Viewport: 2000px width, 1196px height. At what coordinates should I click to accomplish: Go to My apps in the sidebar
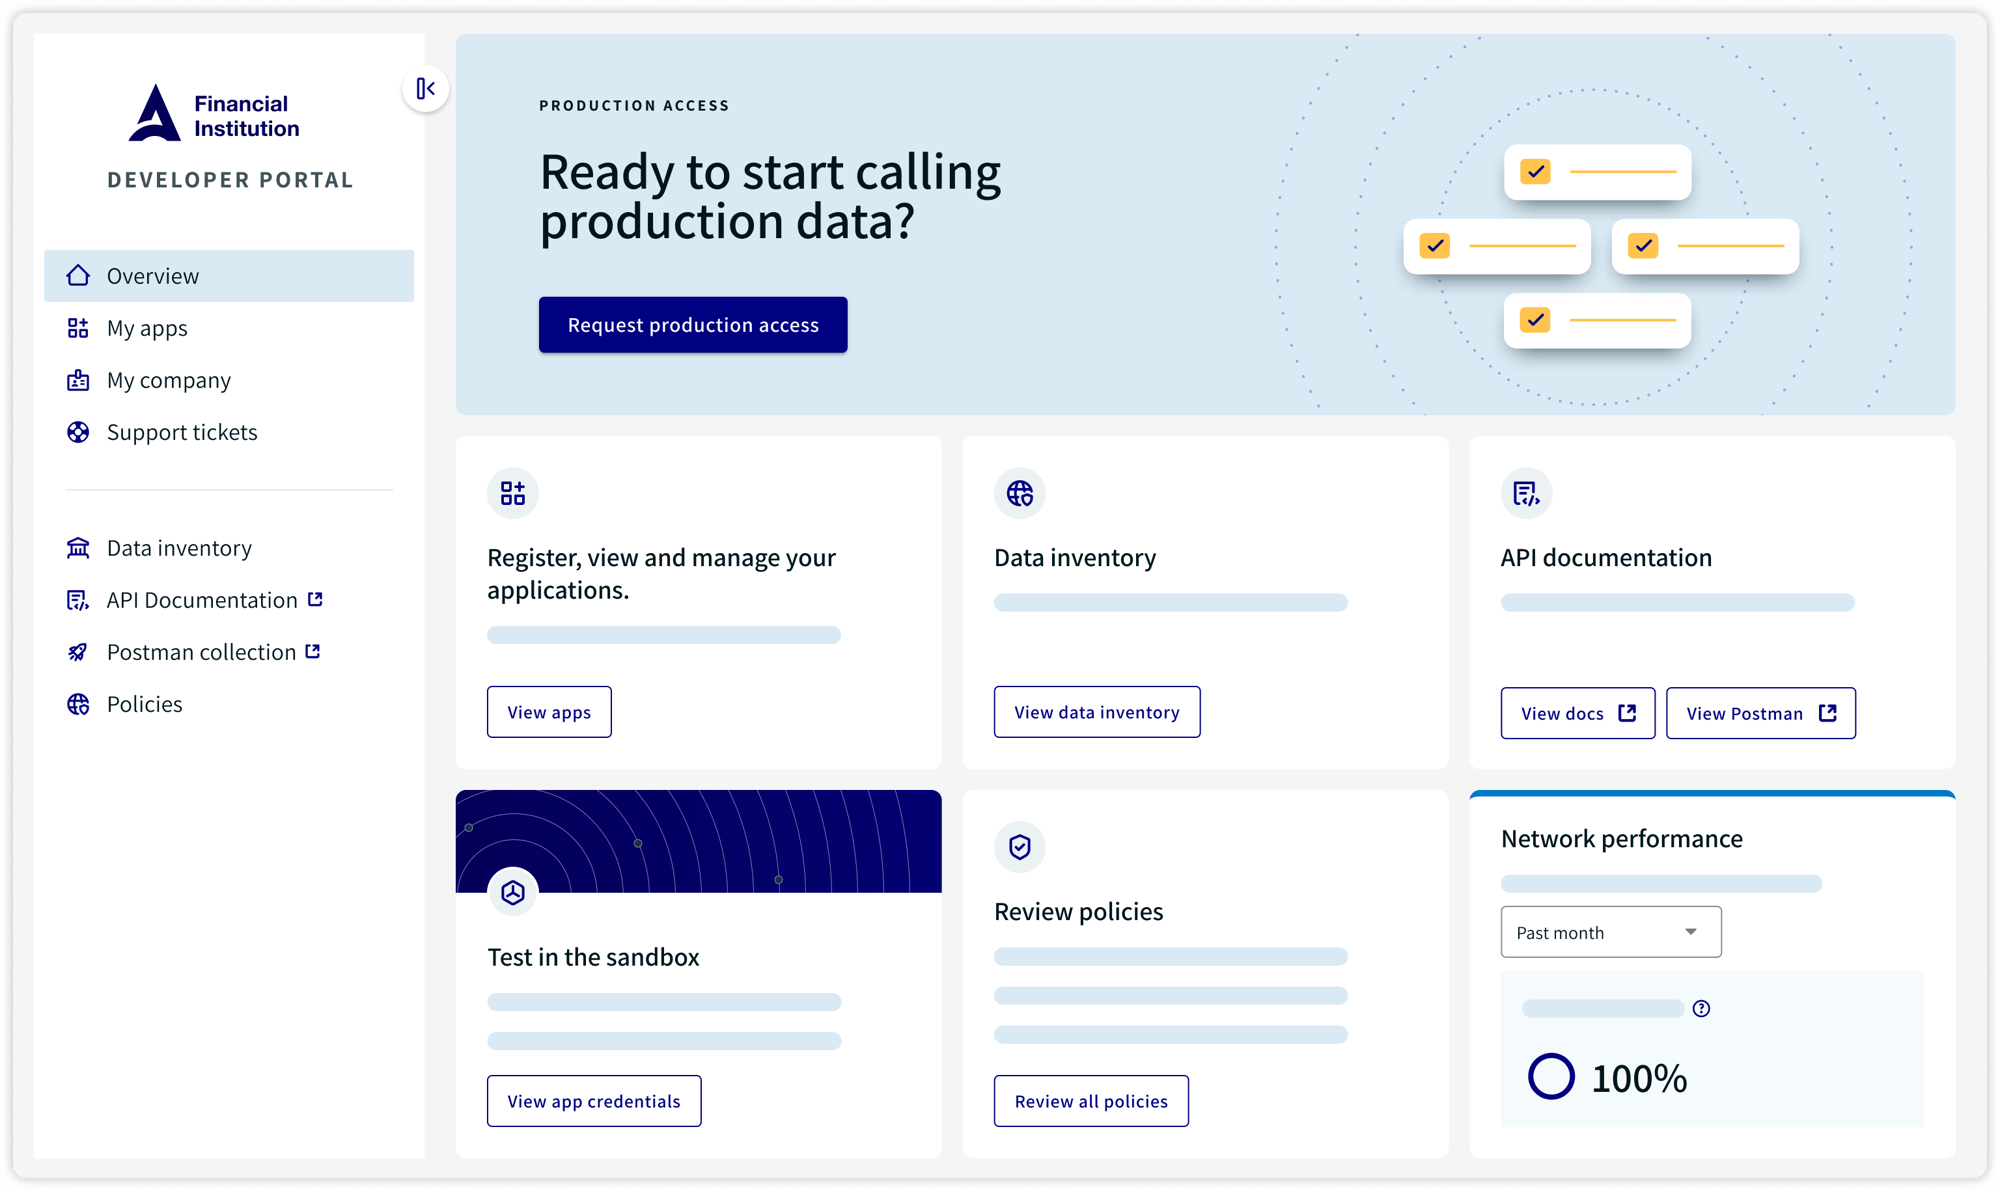coord(229,327)
